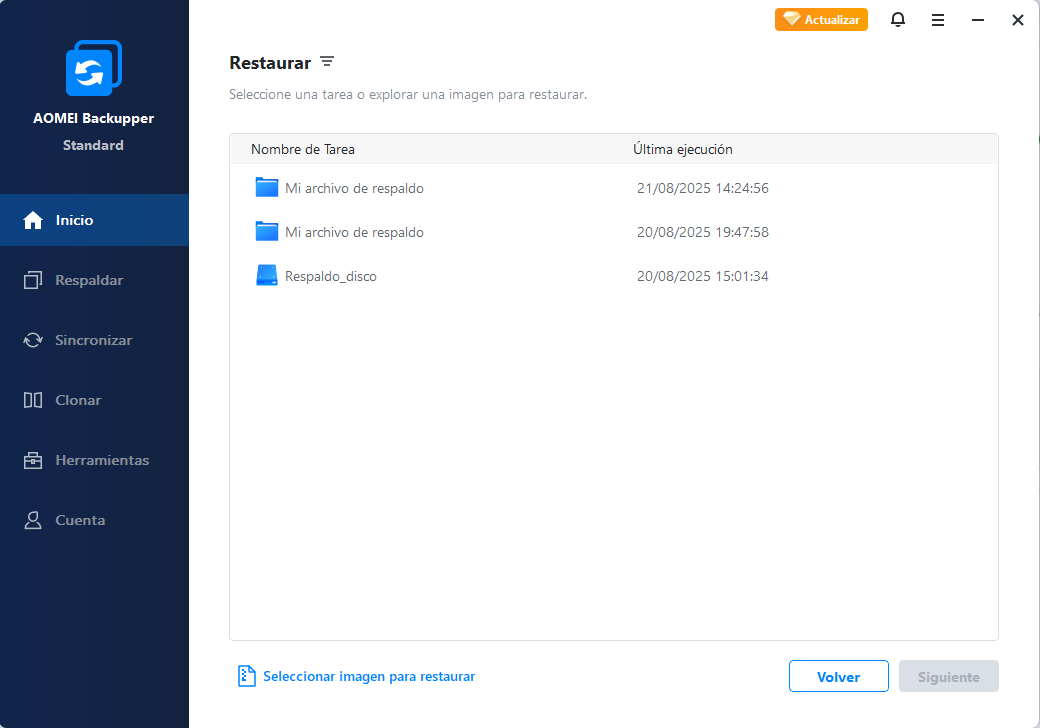
Task: Select the Respaldo_disco backup task
Action: point(331,276)
